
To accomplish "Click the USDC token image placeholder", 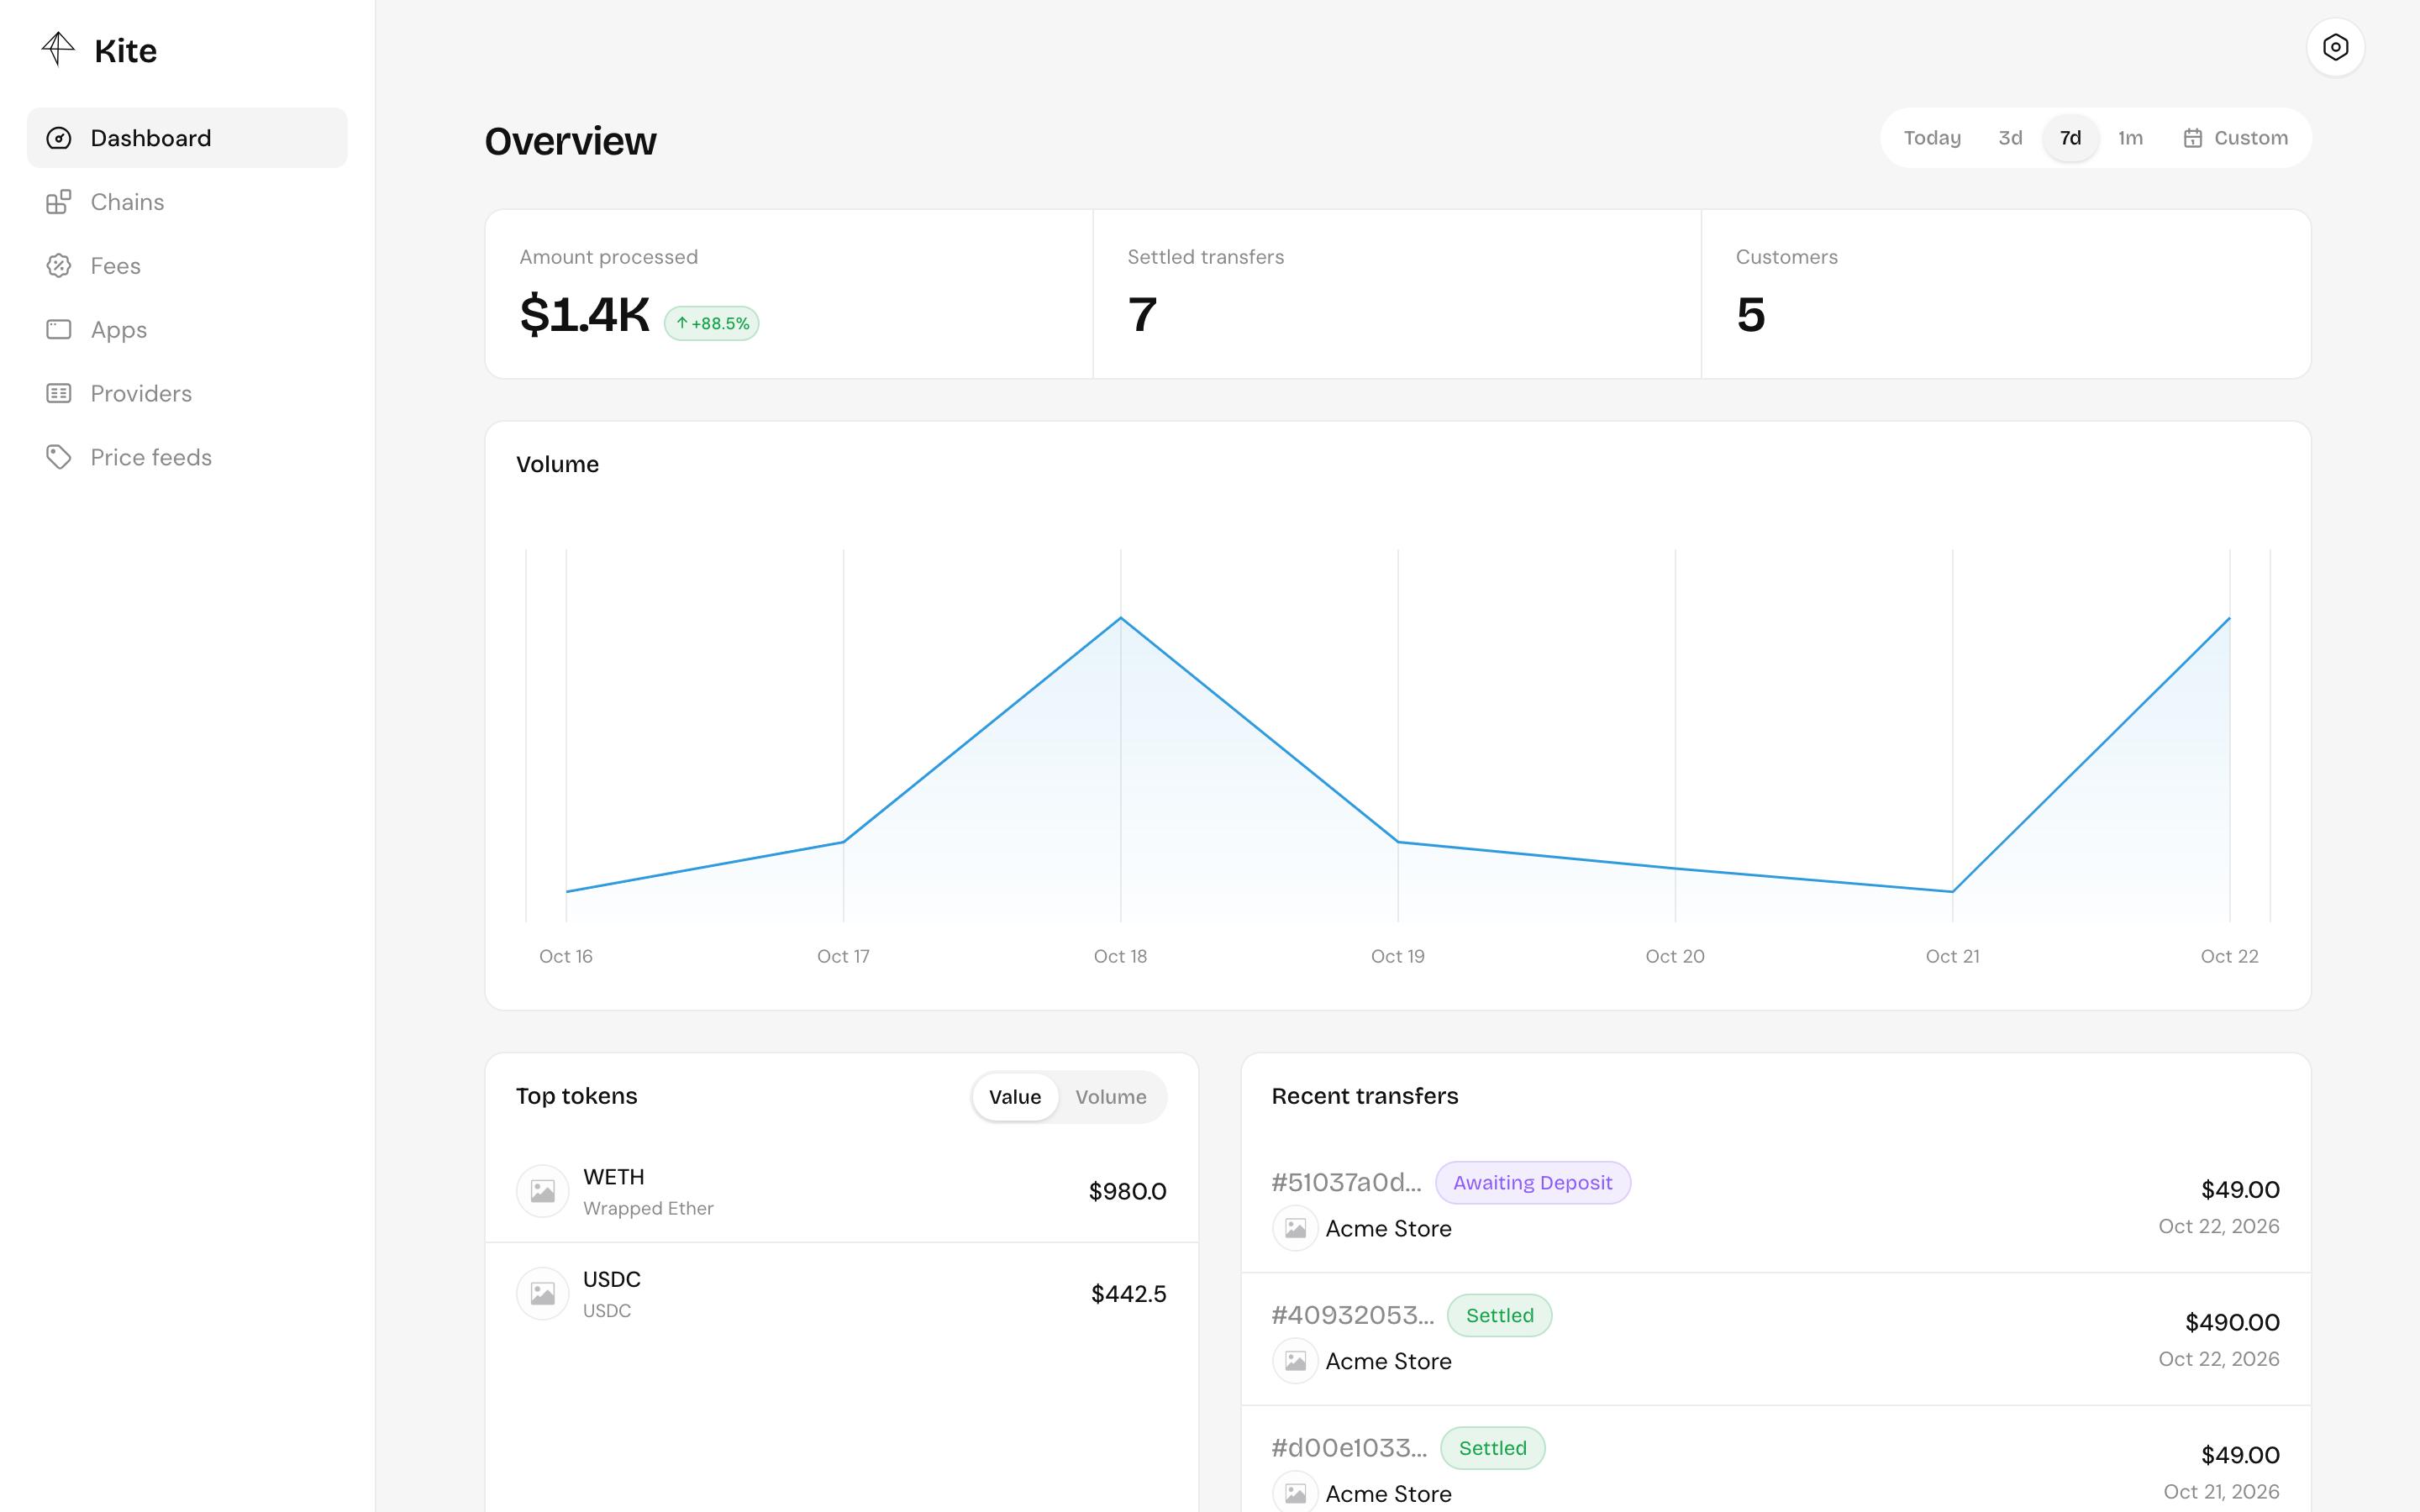I will click(x=542, y=1294).
